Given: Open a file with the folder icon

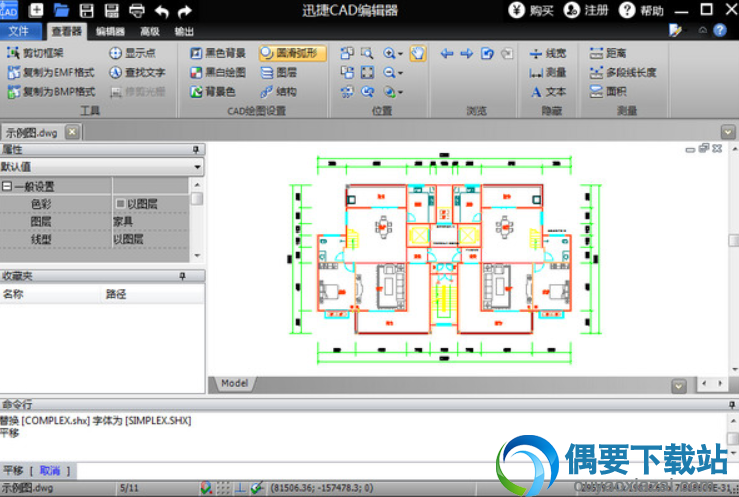Looking at the screenshot, I should (61, 10).
